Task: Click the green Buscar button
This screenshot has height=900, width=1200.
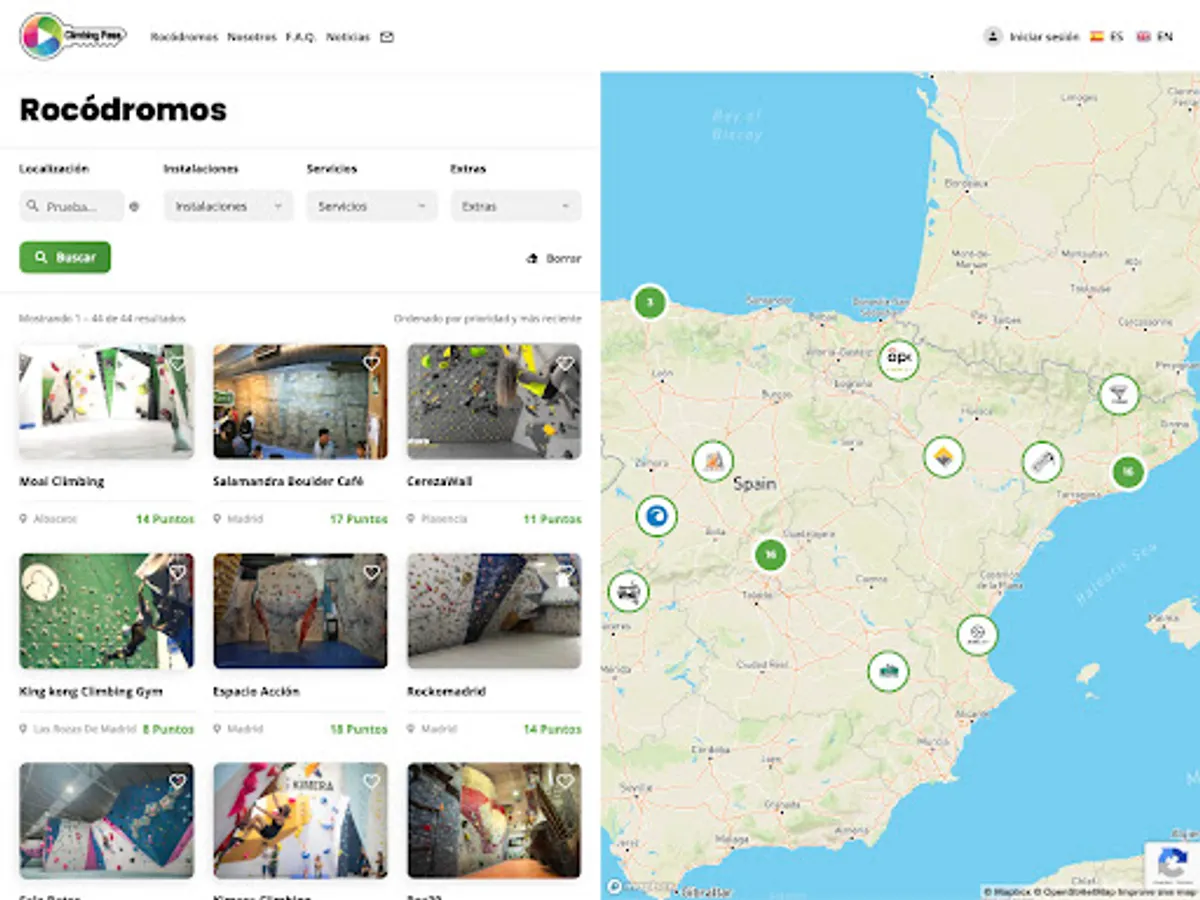Action: (x=65, y=257)
